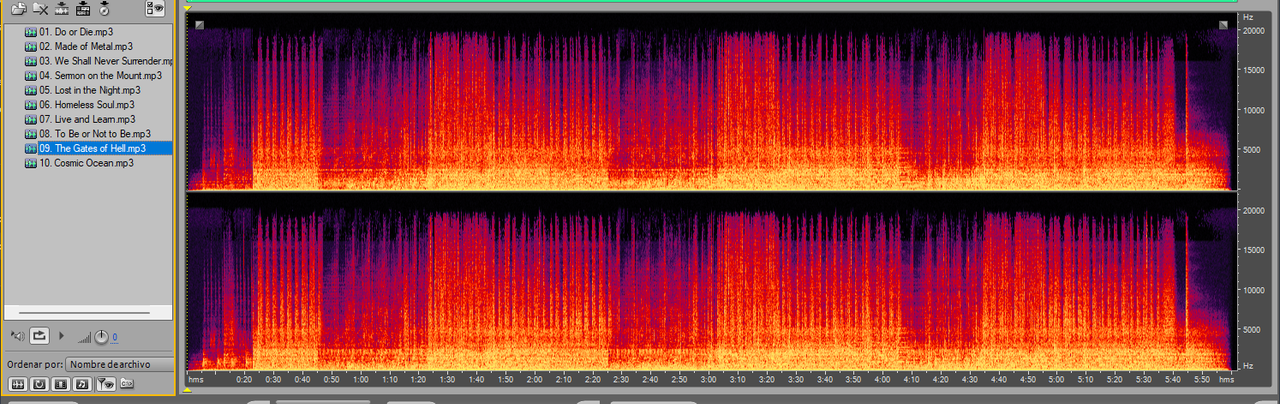Click the top-right spectral corner handle
Screen dimensions: 1280x404
click(1223, 25)
